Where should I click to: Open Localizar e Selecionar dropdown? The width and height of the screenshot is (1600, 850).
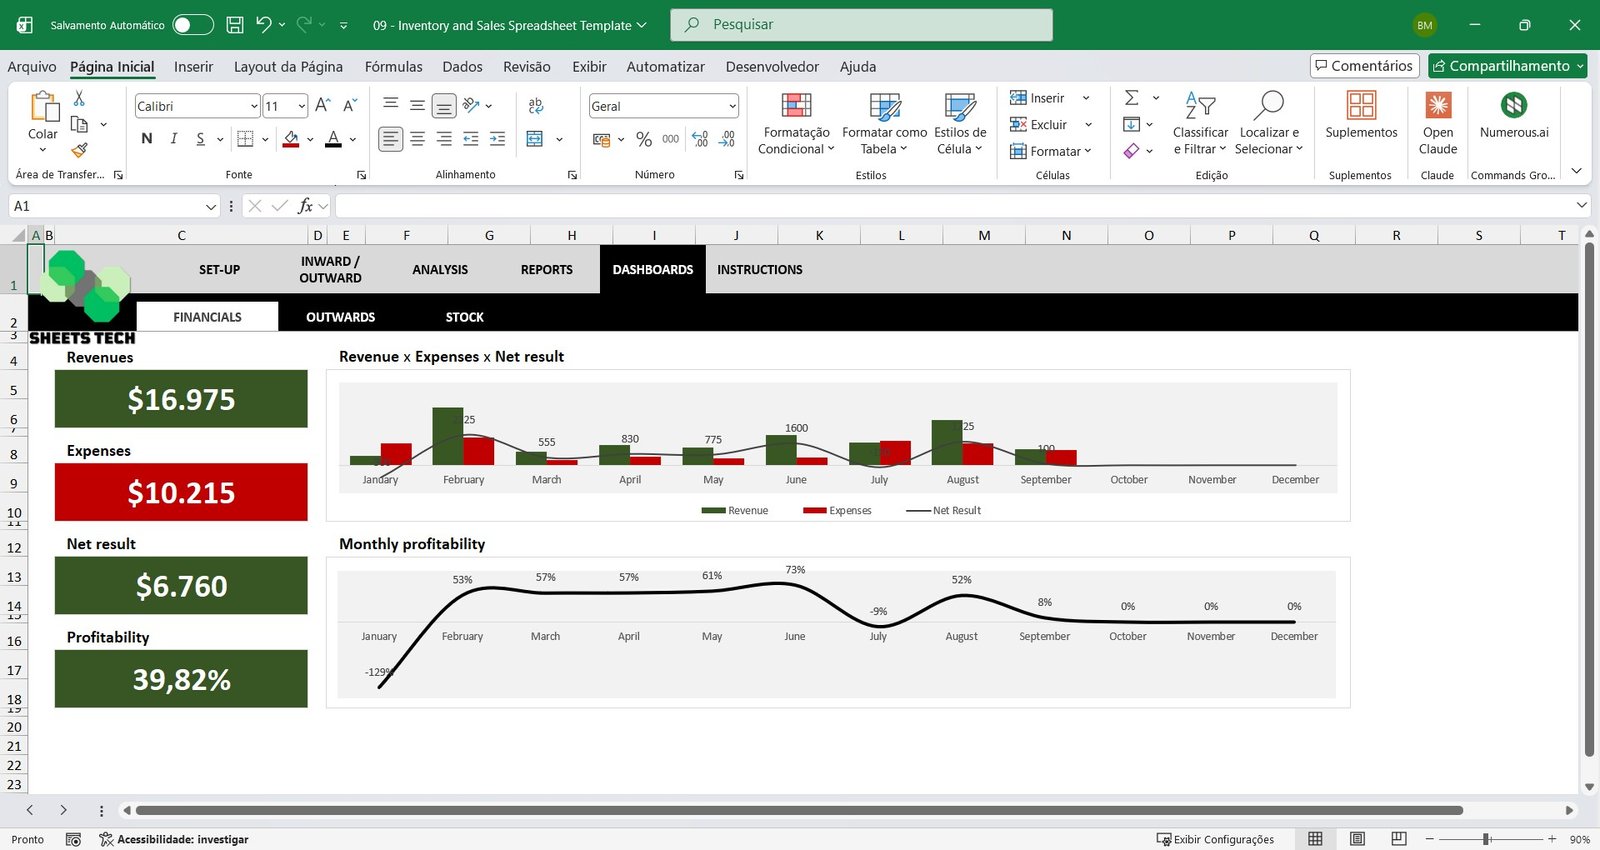(1269, 124)
